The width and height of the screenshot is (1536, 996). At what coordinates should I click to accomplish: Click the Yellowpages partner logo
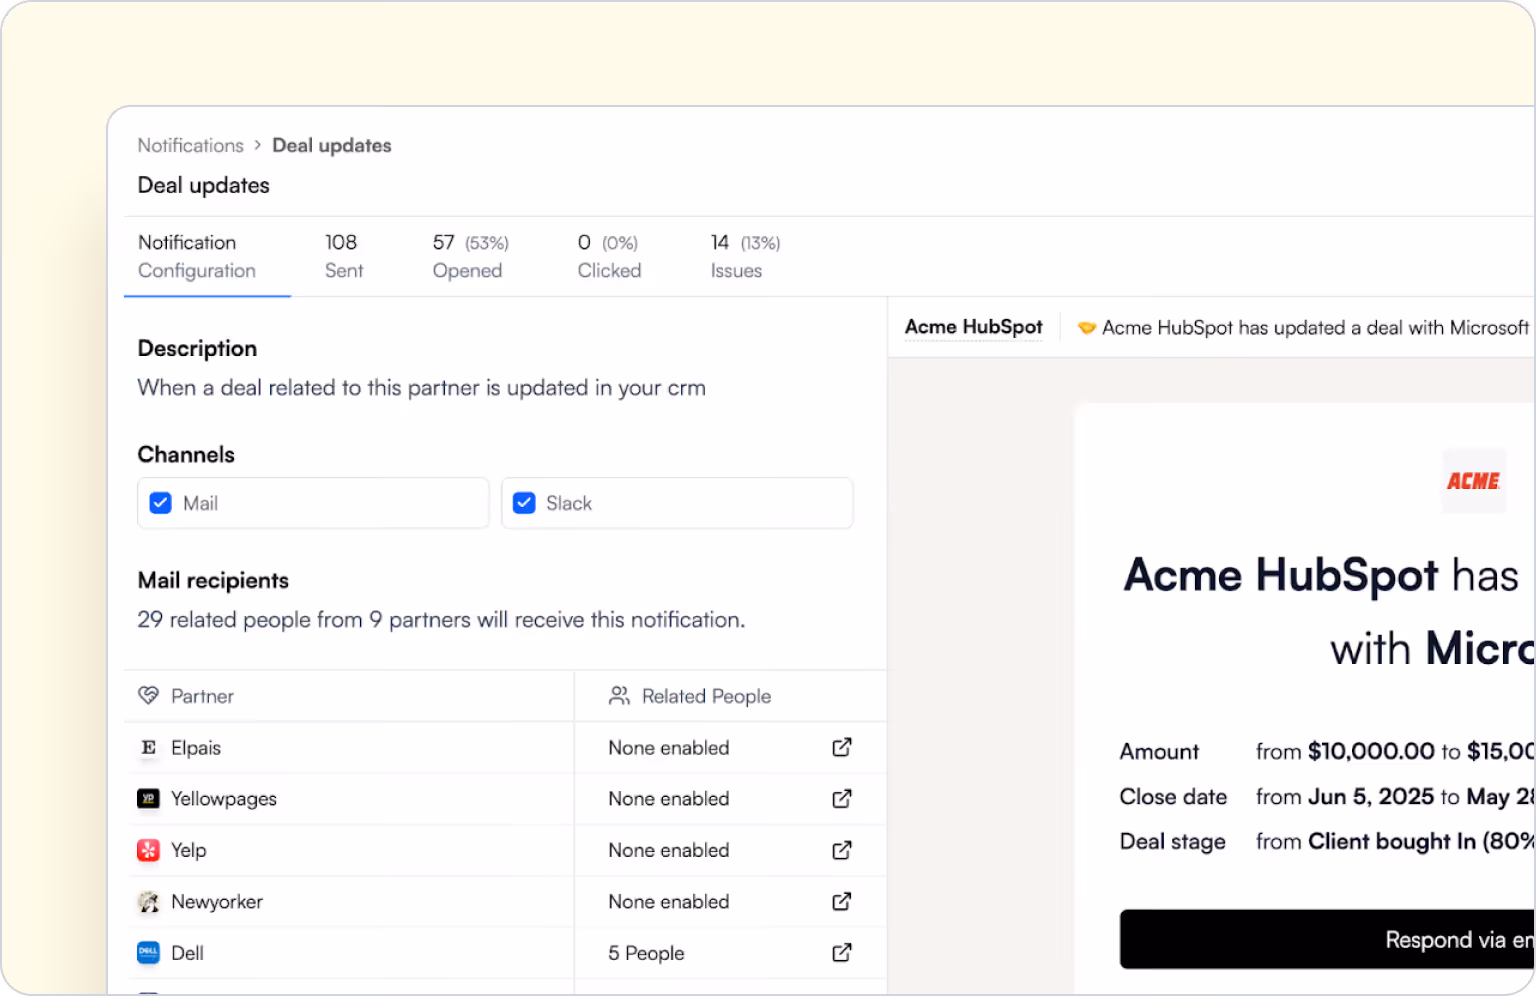pyautogui.click(x=148, y=798)
